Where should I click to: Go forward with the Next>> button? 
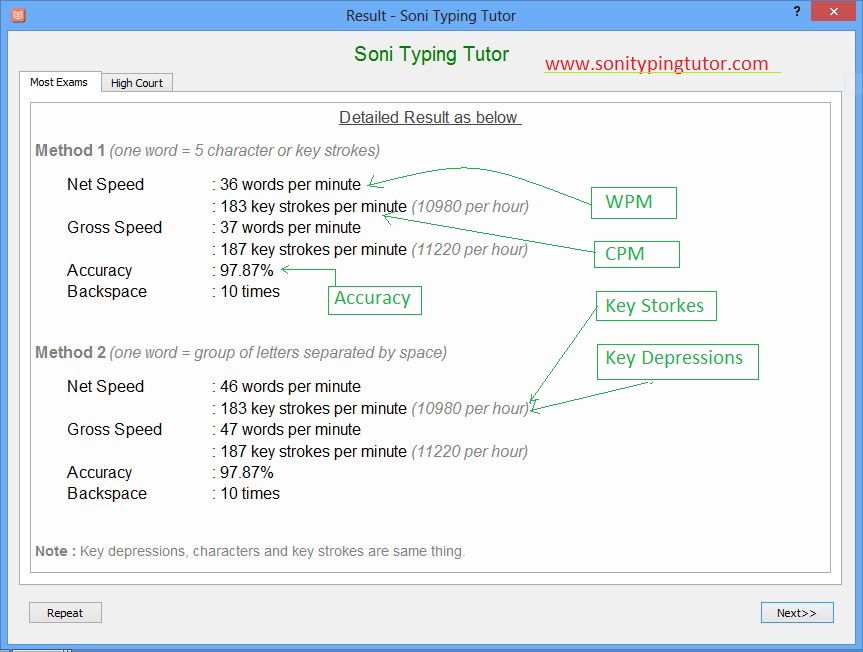796,612
